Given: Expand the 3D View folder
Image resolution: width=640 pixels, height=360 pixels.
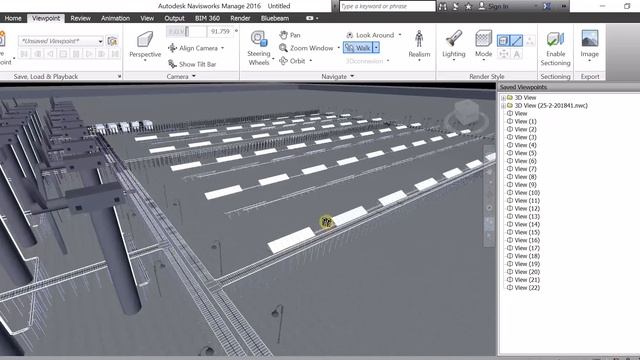Looking at the screenshot, I should (503, 98).
